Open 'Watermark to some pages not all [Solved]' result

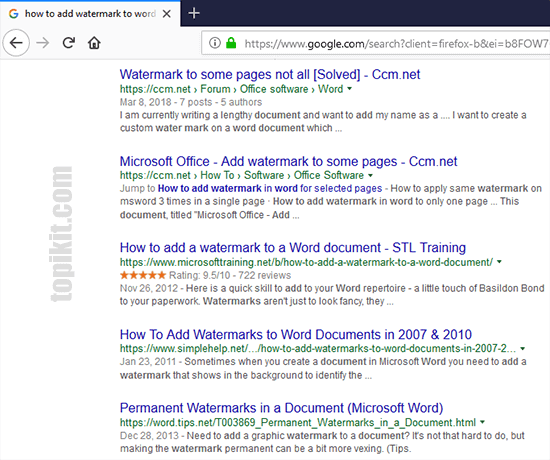click(x=270, y=74)
